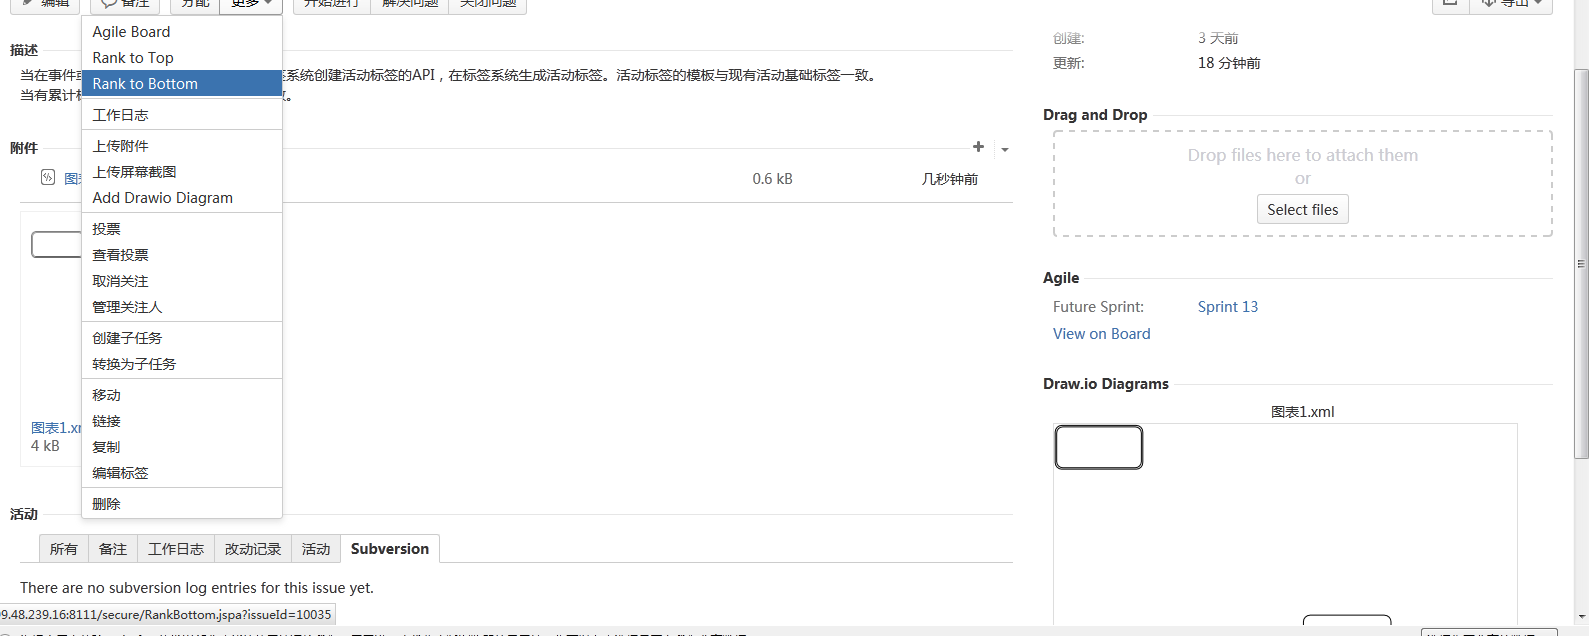
Task: Open the 工作日志 activity tab
Action: point(176,549)
